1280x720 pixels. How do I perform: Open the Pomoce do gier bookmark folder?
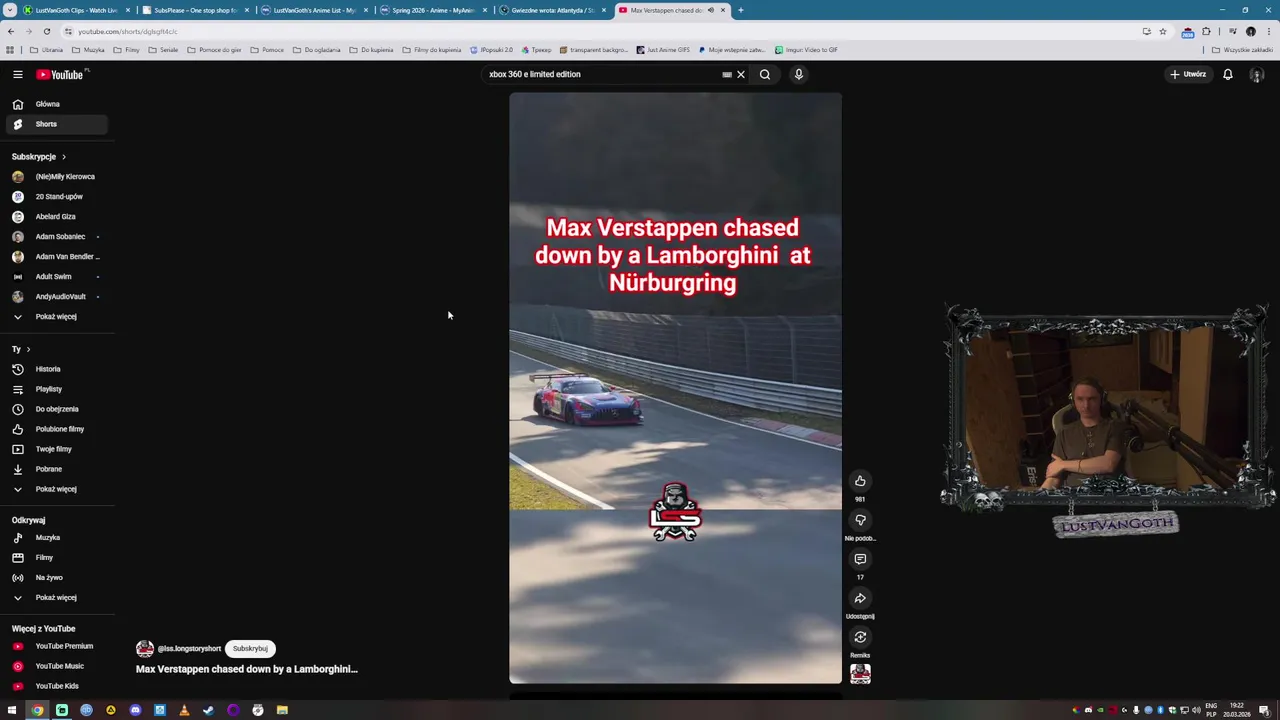214,49
